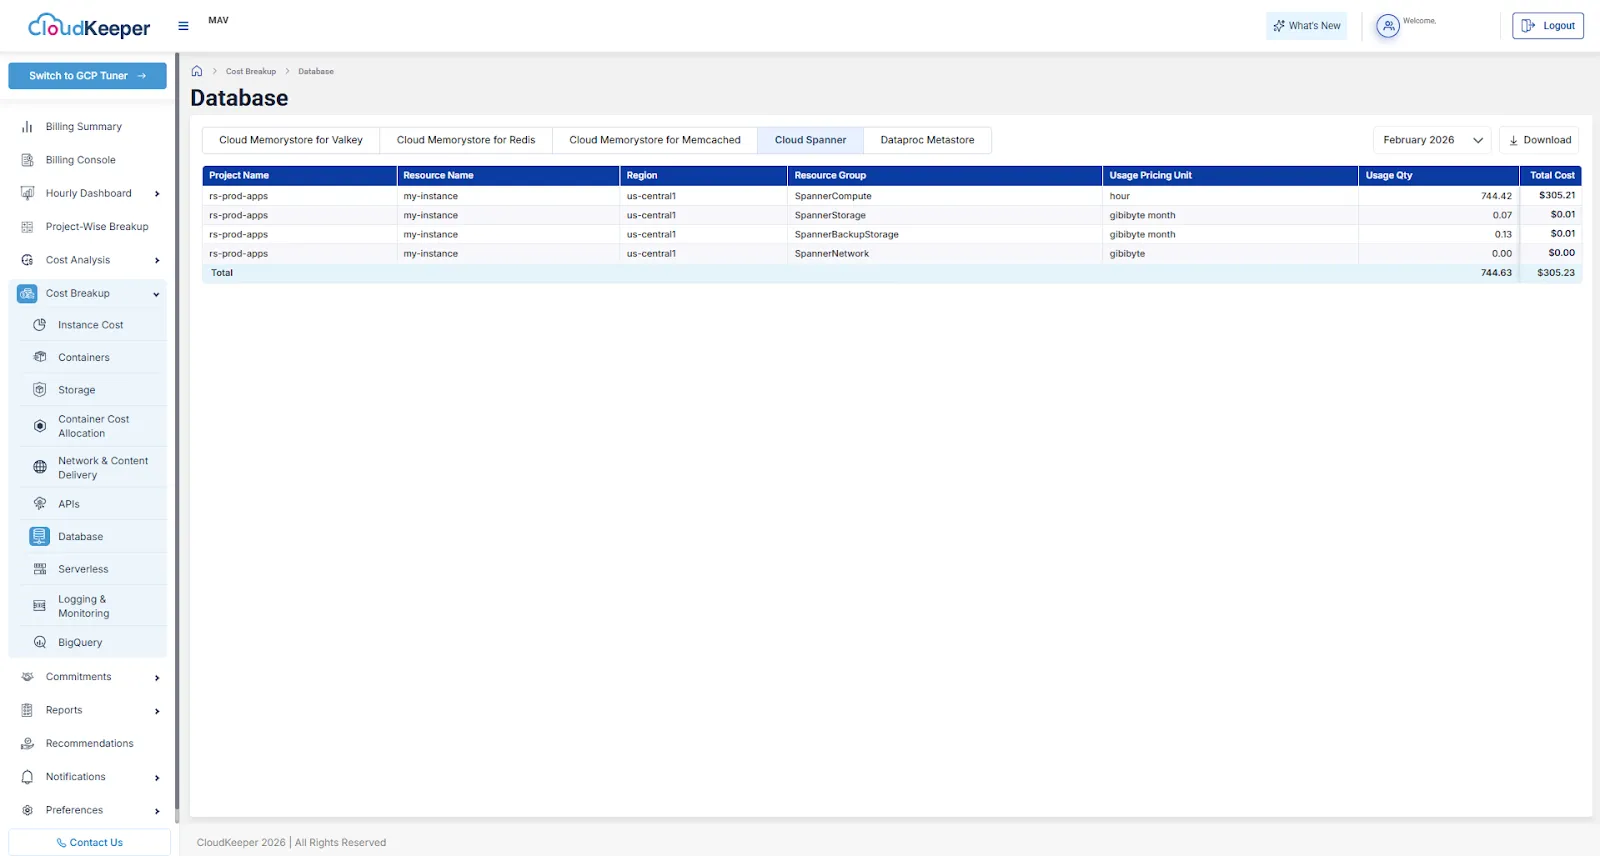Click the Cost Breakup breadcrumb link
This screenshot has width=1600, height=856.
point(251,71)
